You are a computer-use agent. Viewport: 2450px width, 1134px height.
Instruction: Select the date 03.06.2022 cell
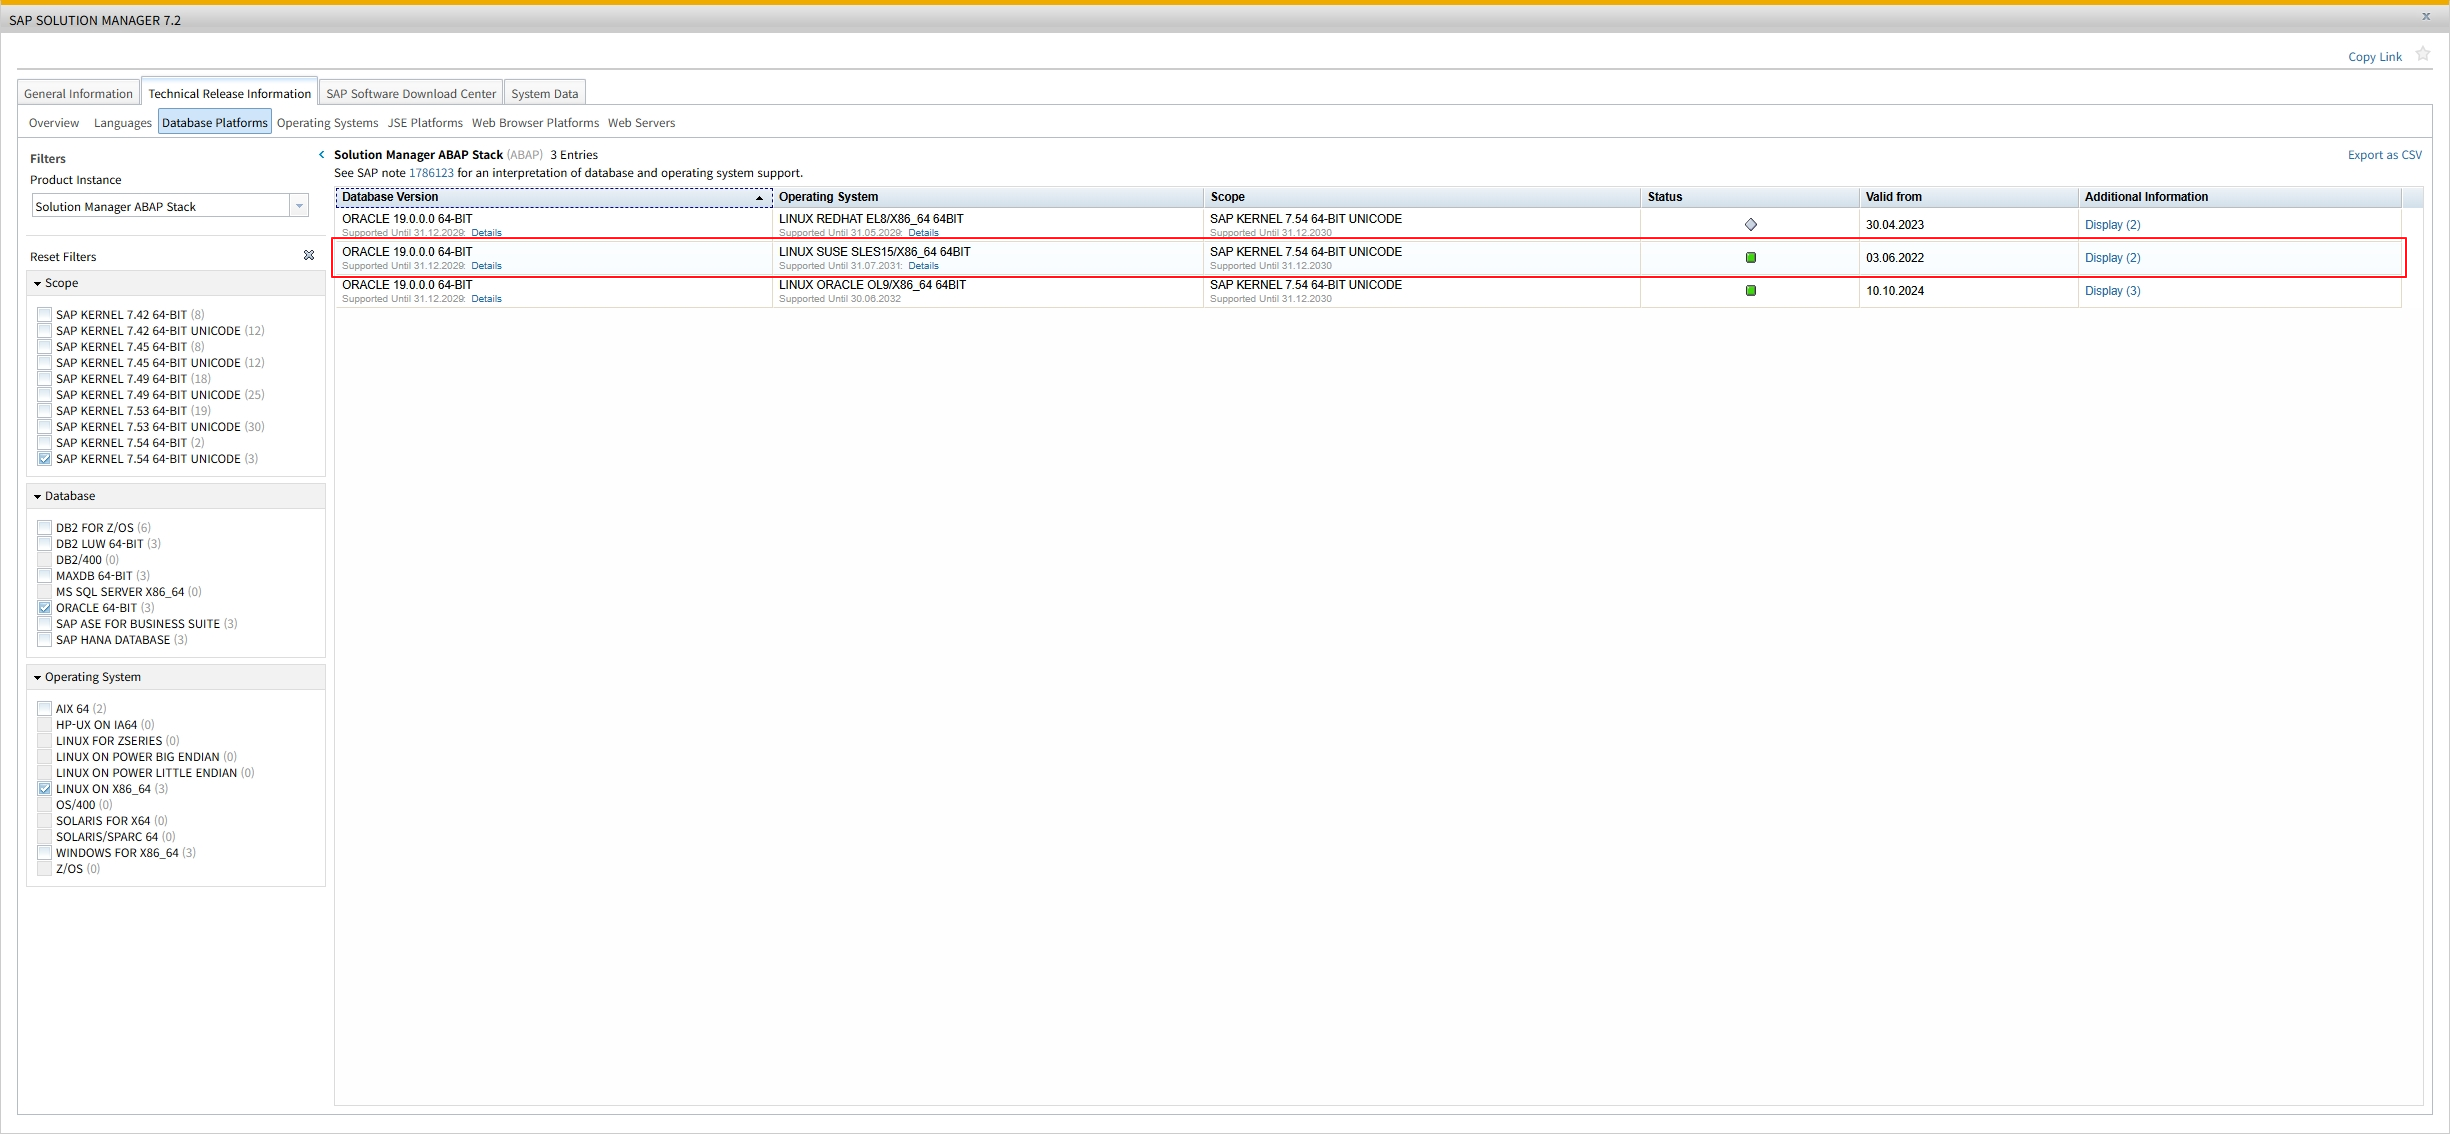point(1968,258)
